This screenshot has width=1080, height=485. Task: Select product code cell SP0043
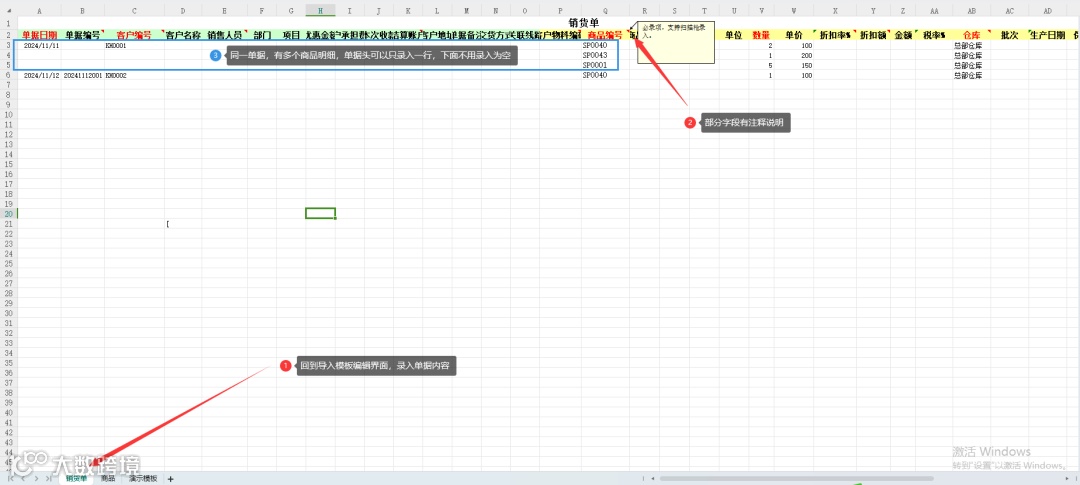point(605,55)
